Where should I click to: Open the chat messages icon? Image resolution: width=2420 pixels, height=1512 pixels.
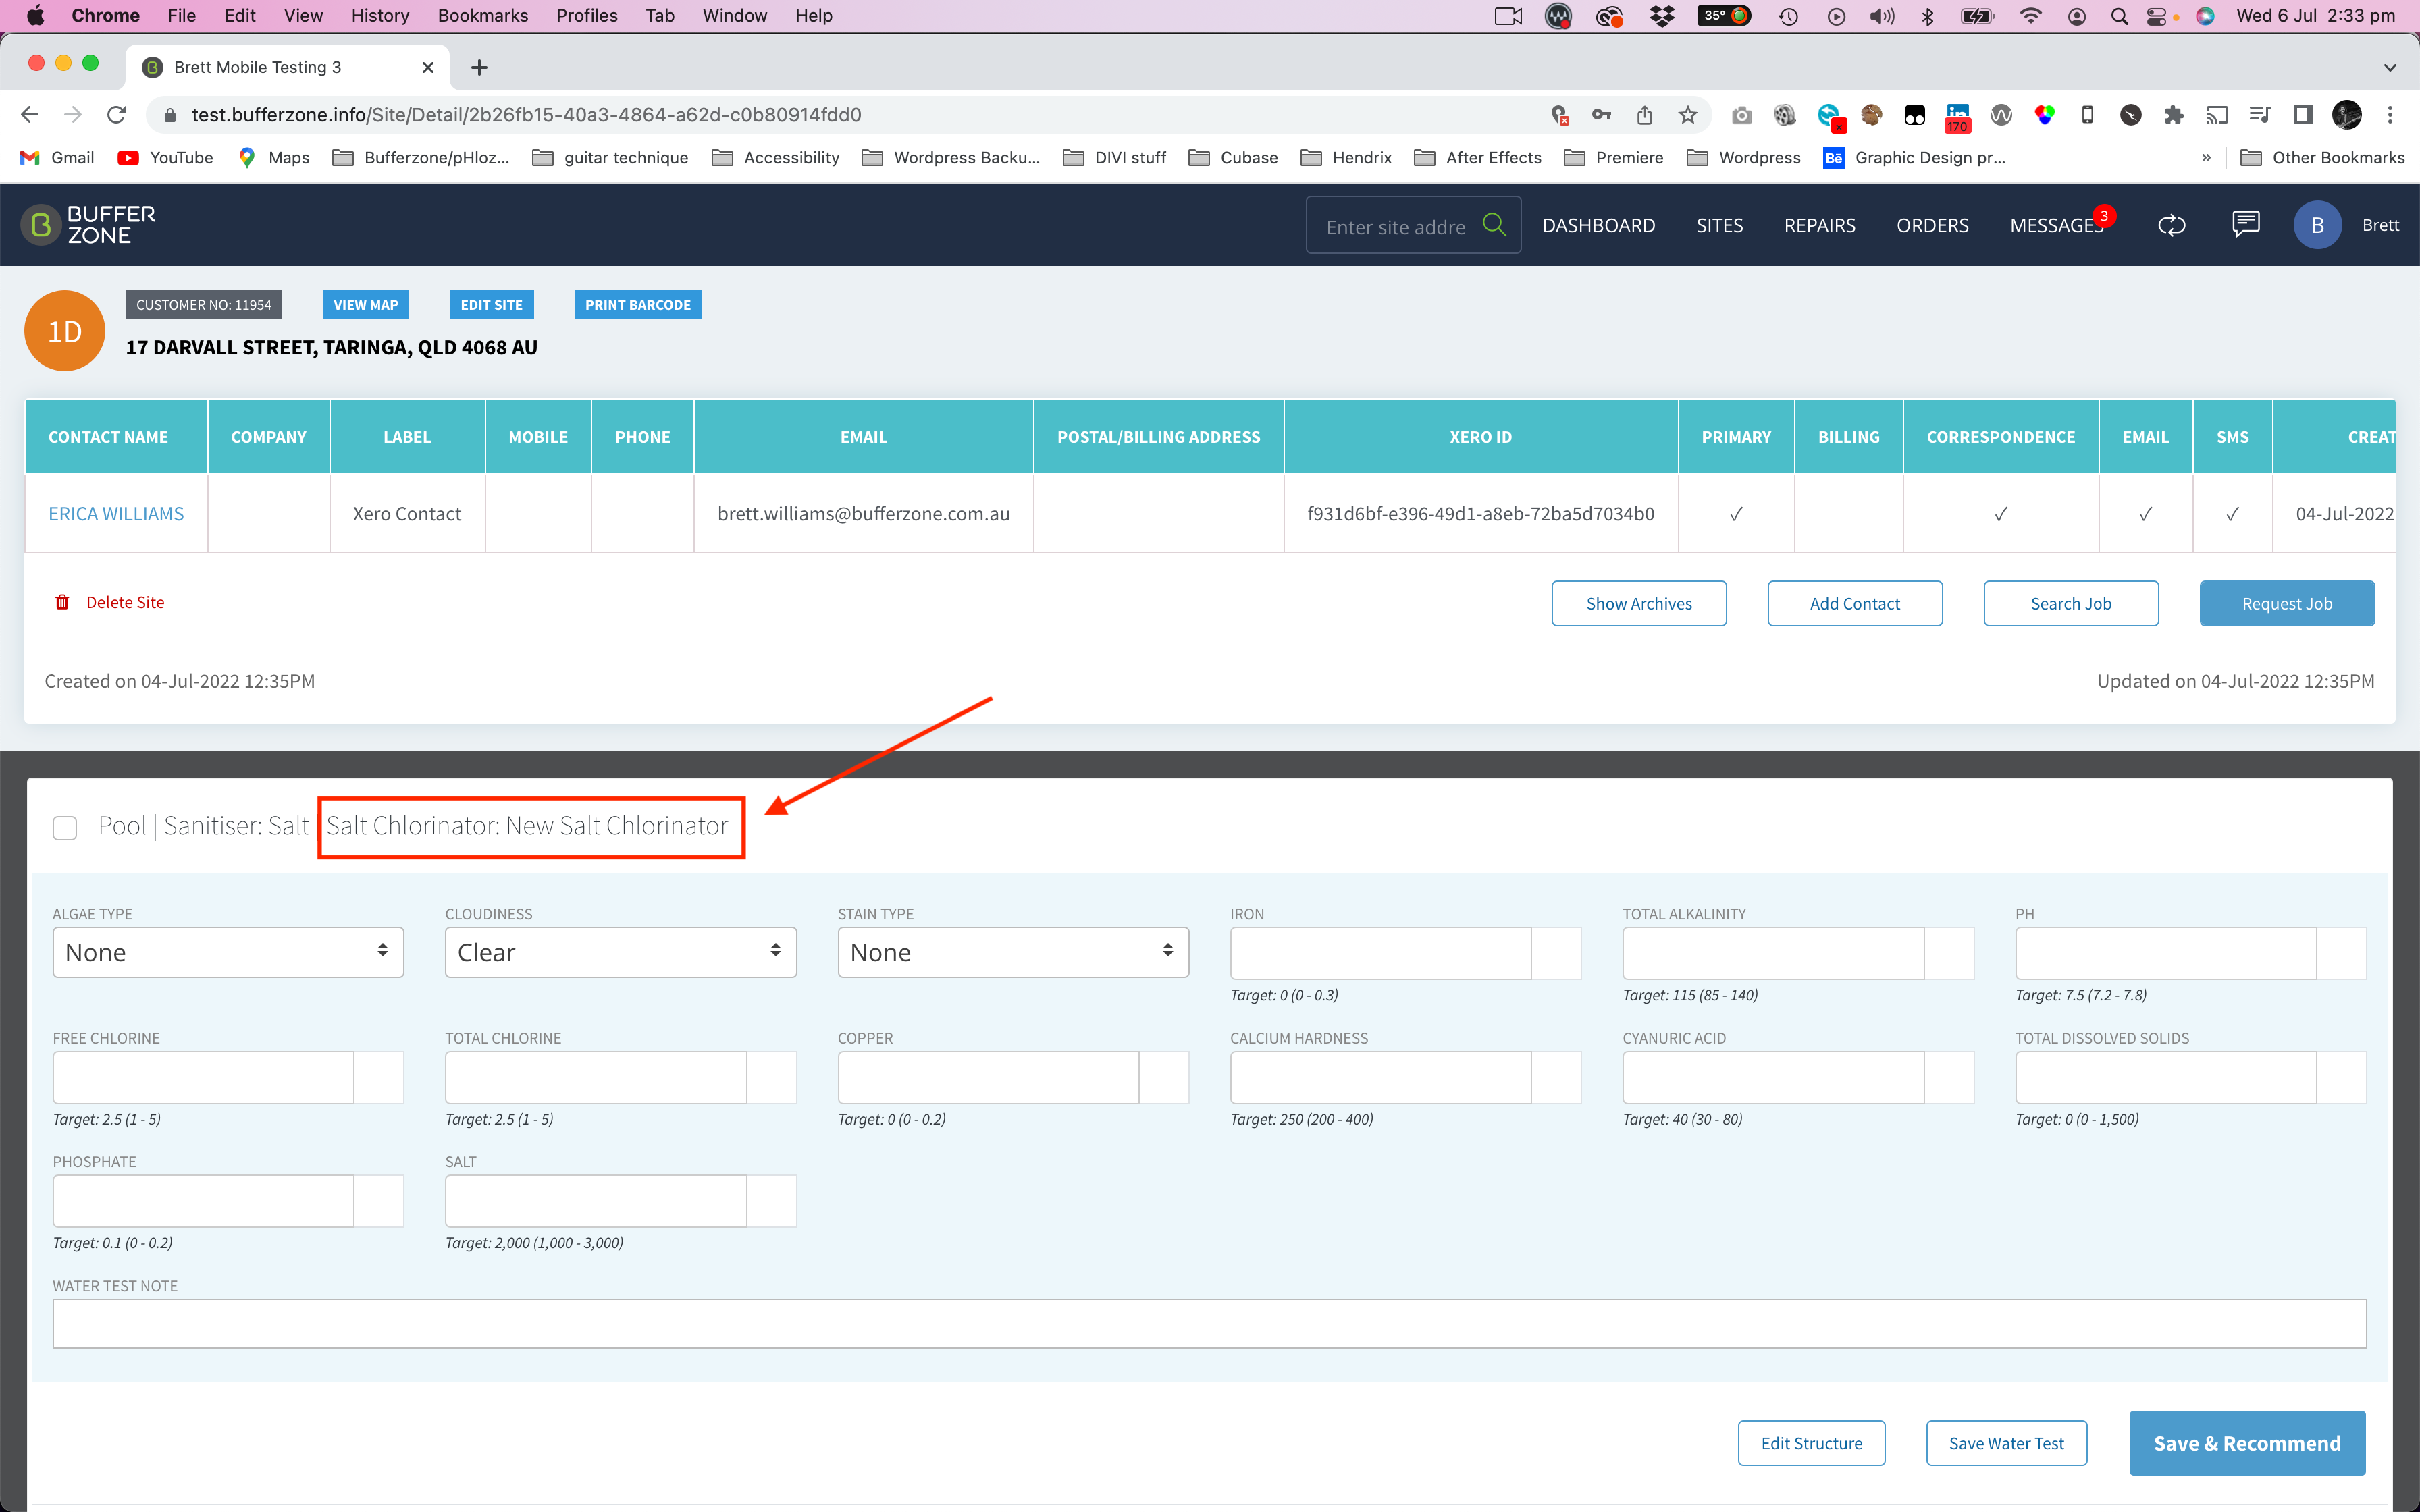tap(2246, 224)
